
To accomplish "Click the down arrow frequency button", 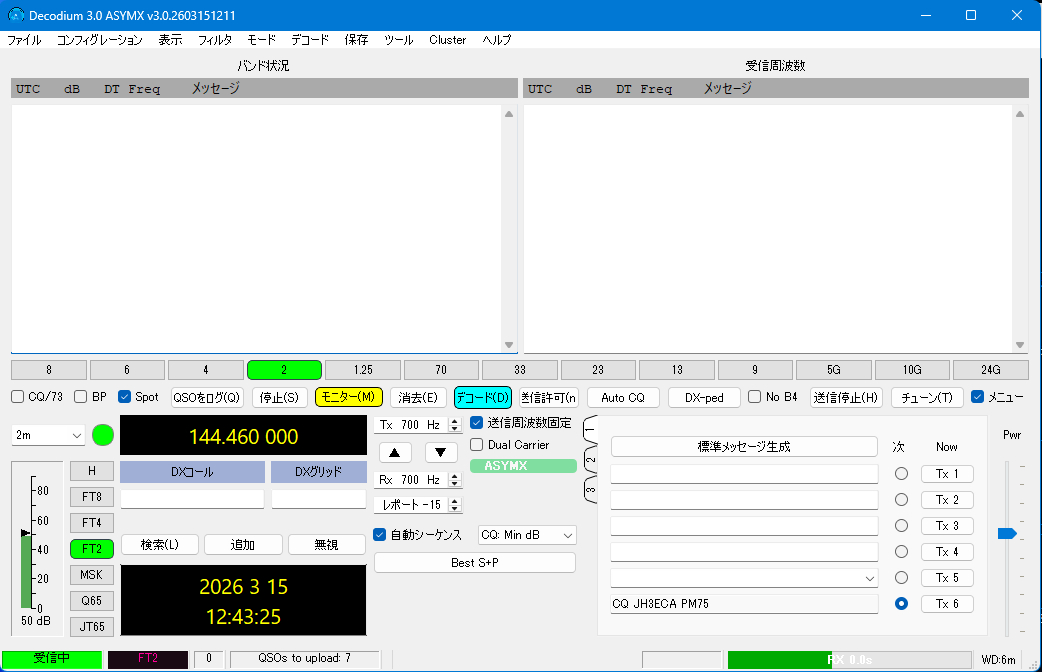I will (441, 452).
